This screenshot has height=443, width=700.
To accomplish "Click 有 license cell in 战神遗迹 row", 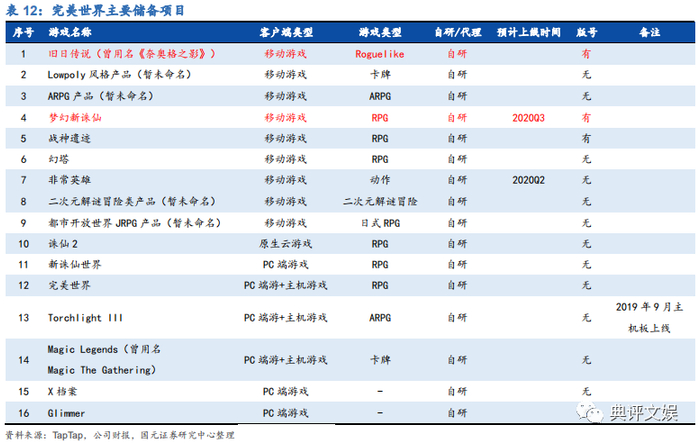I will [586, 138].
